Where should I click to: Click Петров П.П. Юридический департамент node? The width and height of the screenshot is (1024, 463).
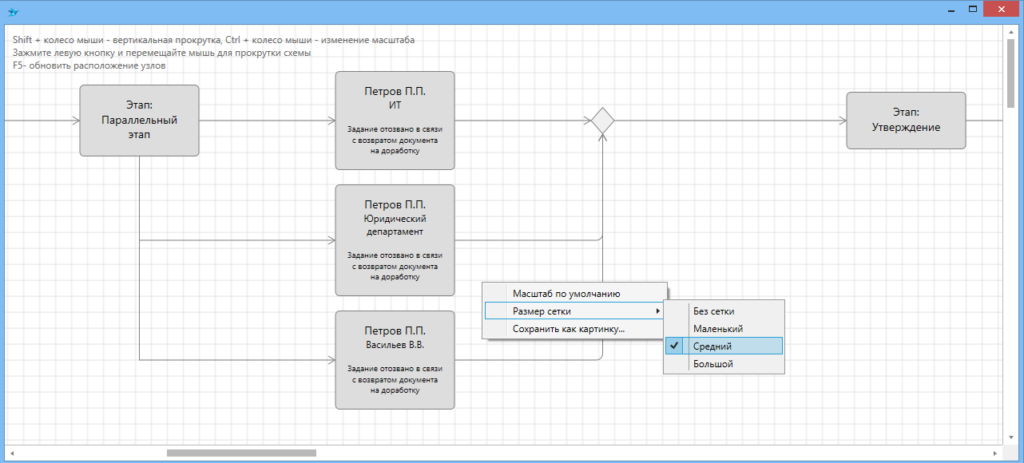pyautogui.click(x=395, y=240)
